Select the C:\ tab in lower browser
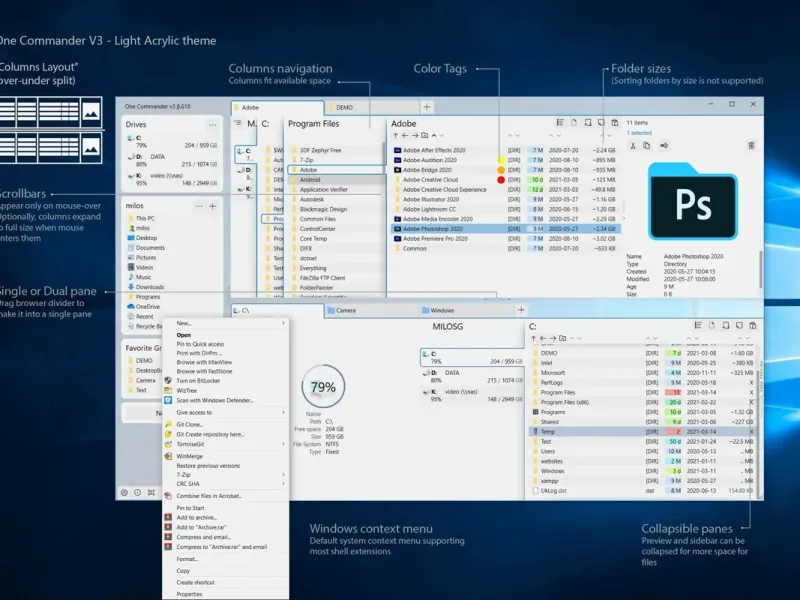 [278, 310]
